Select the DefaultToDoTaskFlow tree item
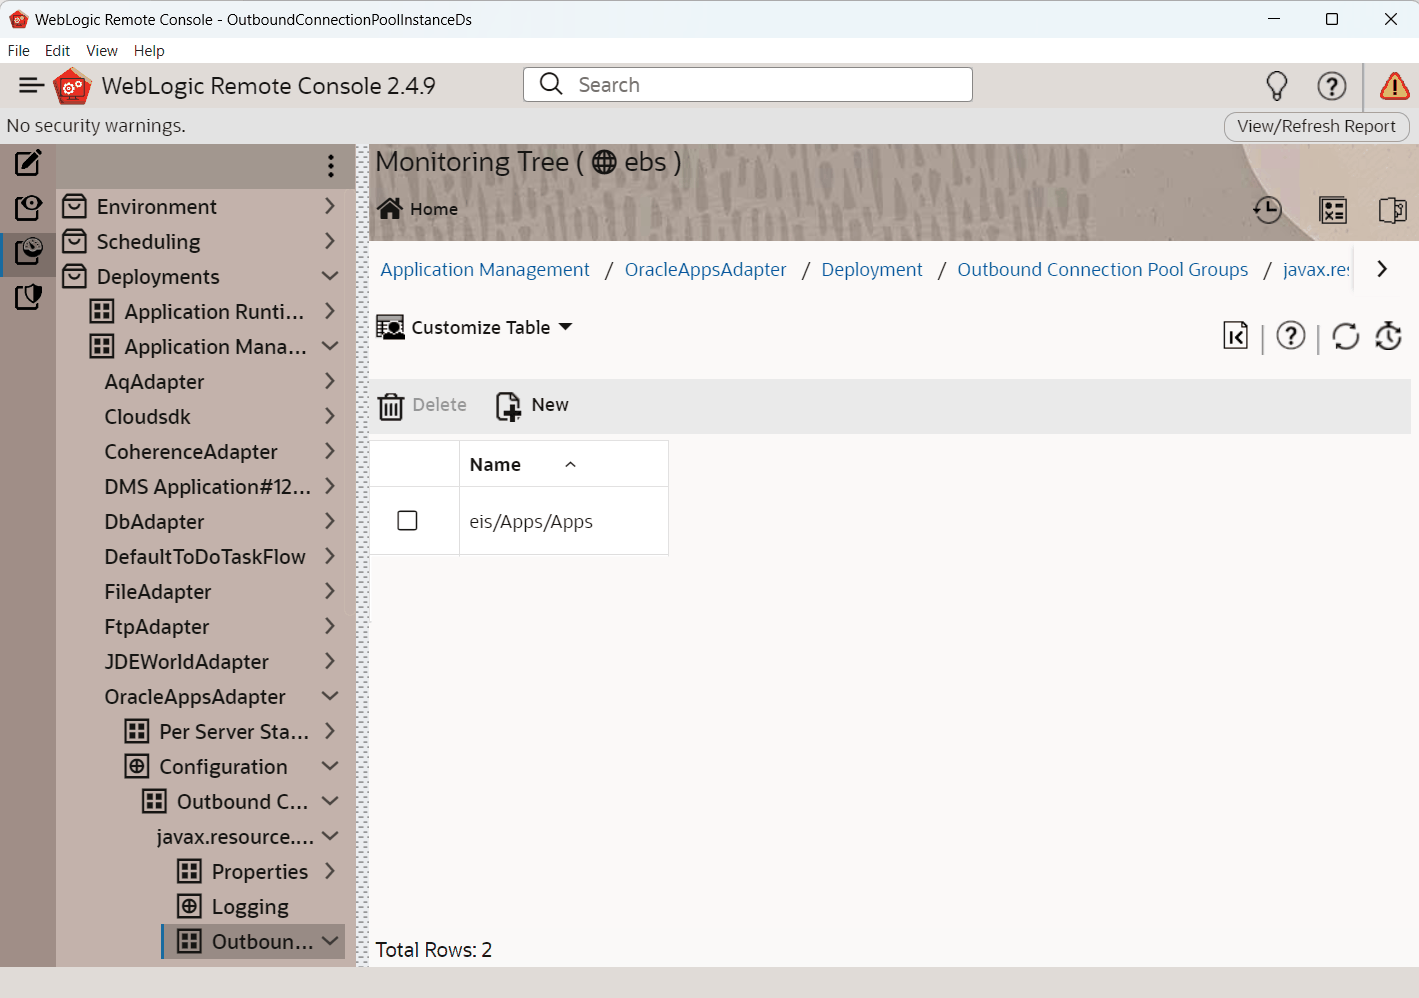1419x998 pixels. click(x=205, y=557)
